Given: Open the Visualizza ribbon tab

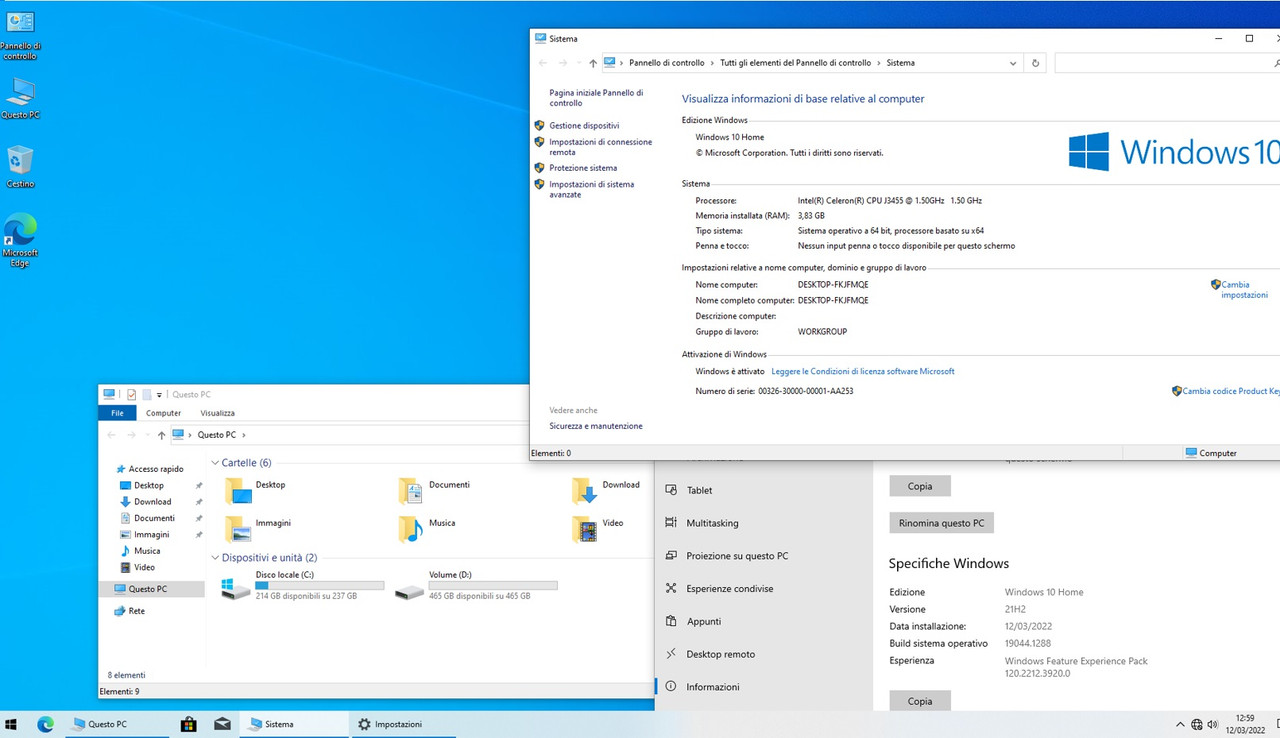Looking at the screenshot, I should coord(217,413).
